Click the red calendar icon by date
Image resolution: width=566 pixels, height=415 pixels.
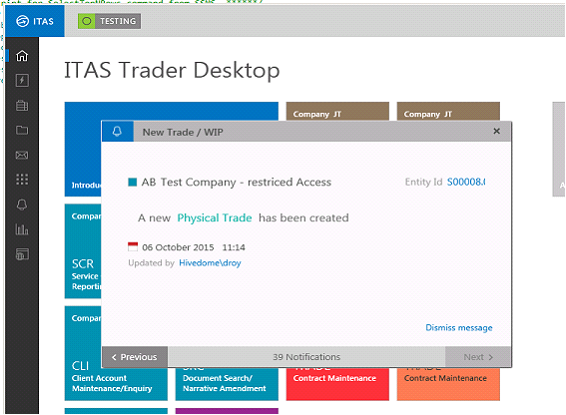click(x=133, y=247)
